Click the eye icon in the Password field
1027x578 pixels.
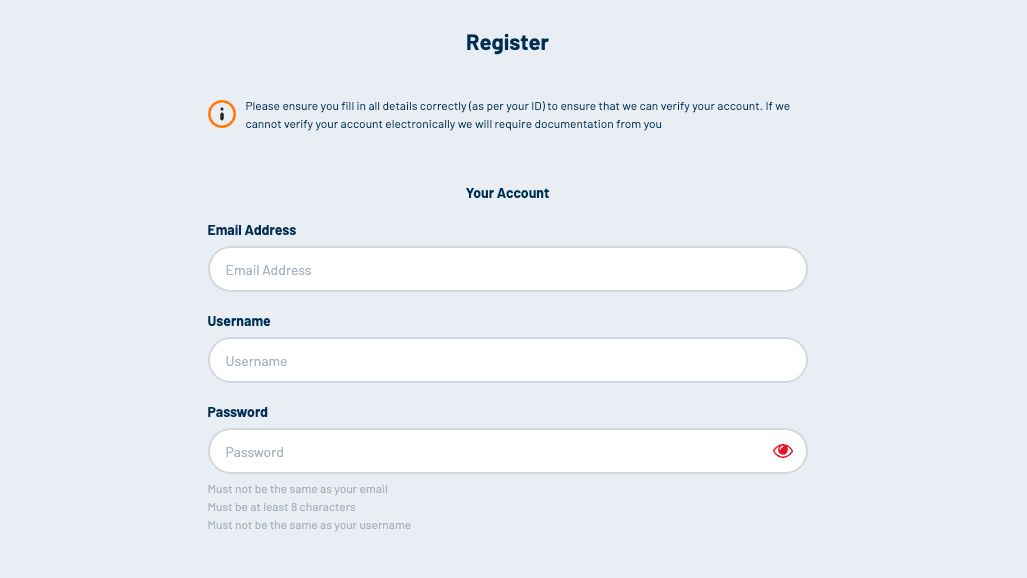[x=783, y=451]
